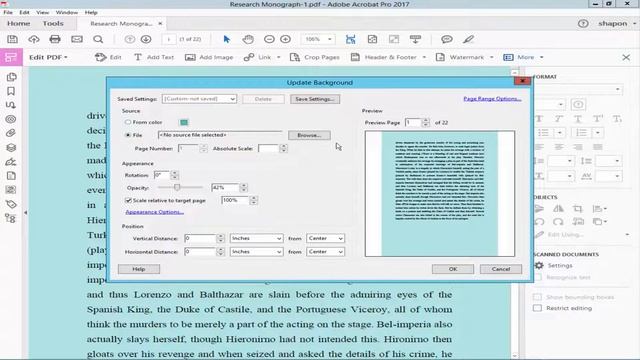
Task: Open Vertical Distance from Center dropdown
Action: [325, 238]
